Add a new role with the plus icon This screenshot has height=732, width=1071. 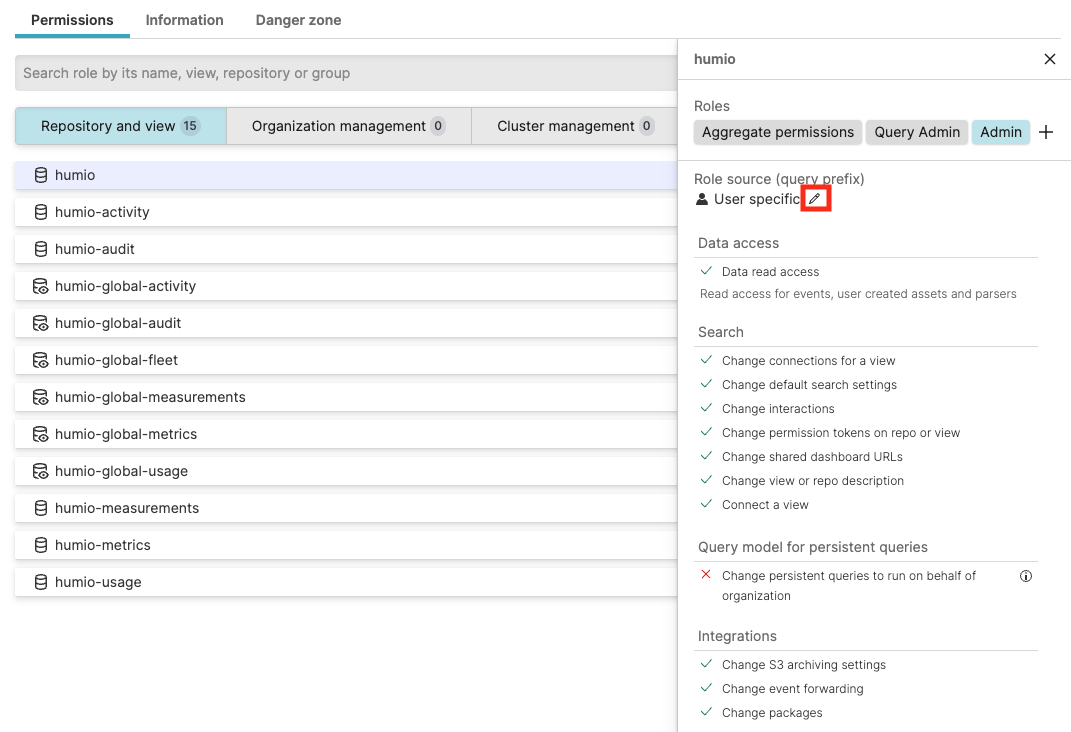(x=1046, y=131)
